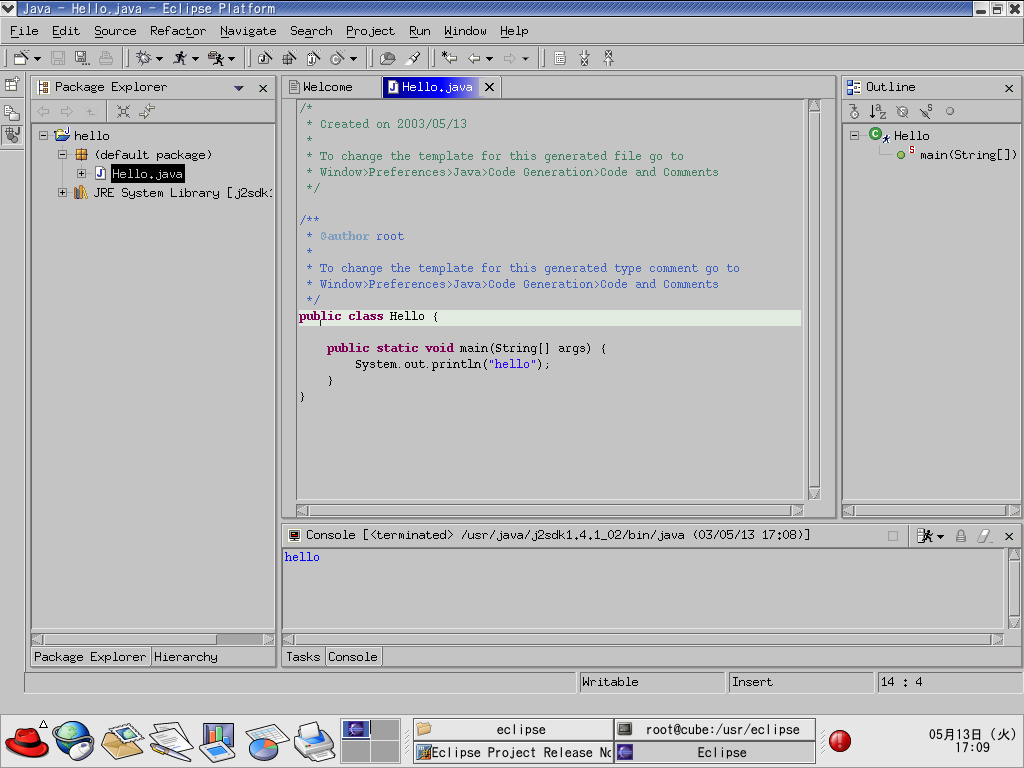Toggle Hide Non-Public Members in Outline
This screenshot has width=1024, height=768.
pyautogui.click(x=950, y=111)
